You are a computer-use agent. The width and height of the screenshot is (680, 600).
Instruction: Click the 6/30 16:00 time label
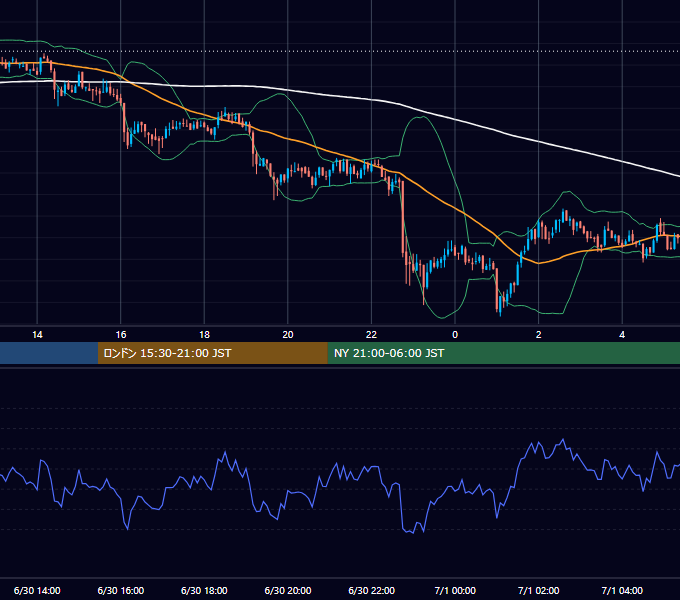pyautogui.click(x=121, y=590)
